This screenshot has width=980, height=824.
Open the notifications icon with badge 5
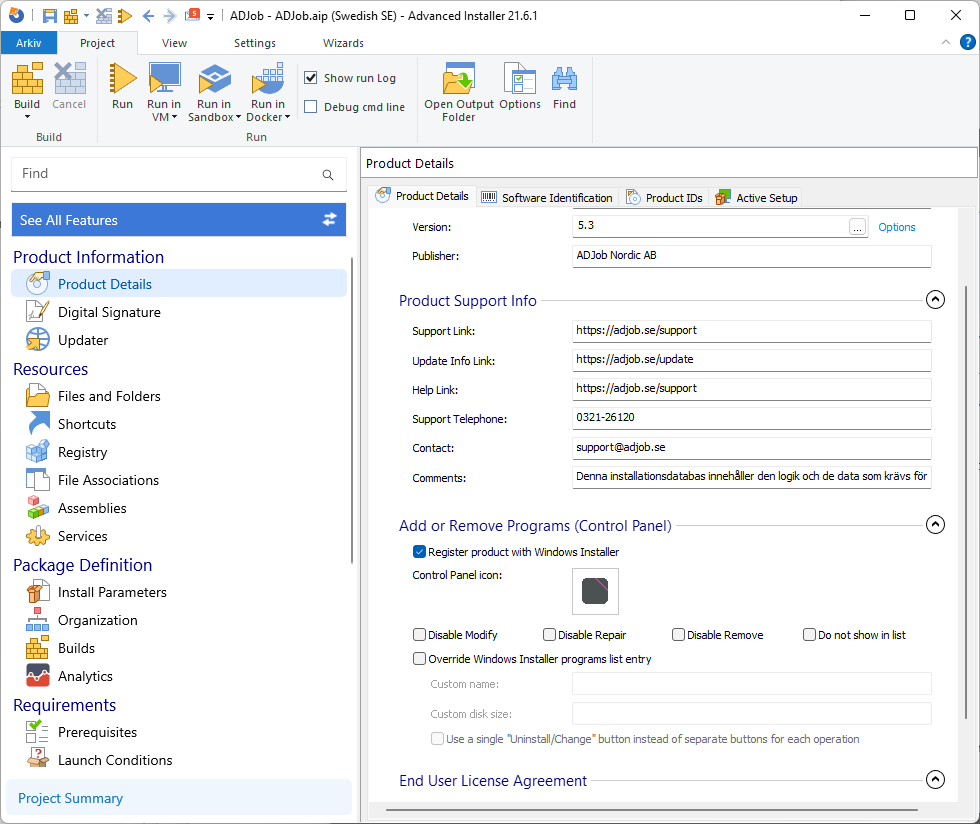pyautogui.click(x=192, y=15)
